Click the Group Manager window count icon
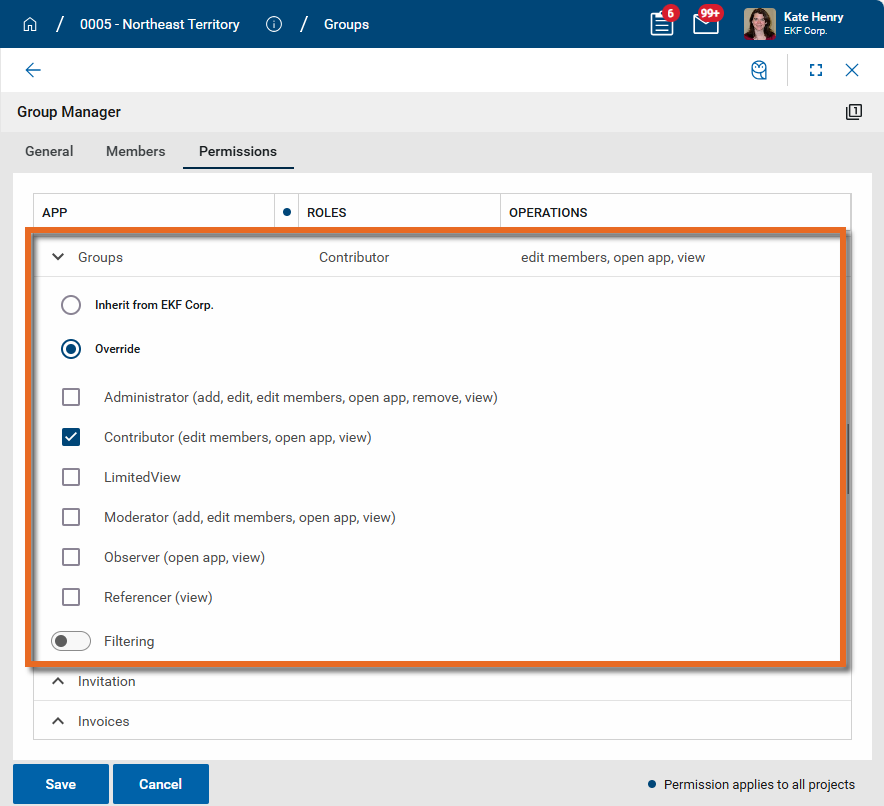This screenshot has height=806, width=884. click(853, 112)
